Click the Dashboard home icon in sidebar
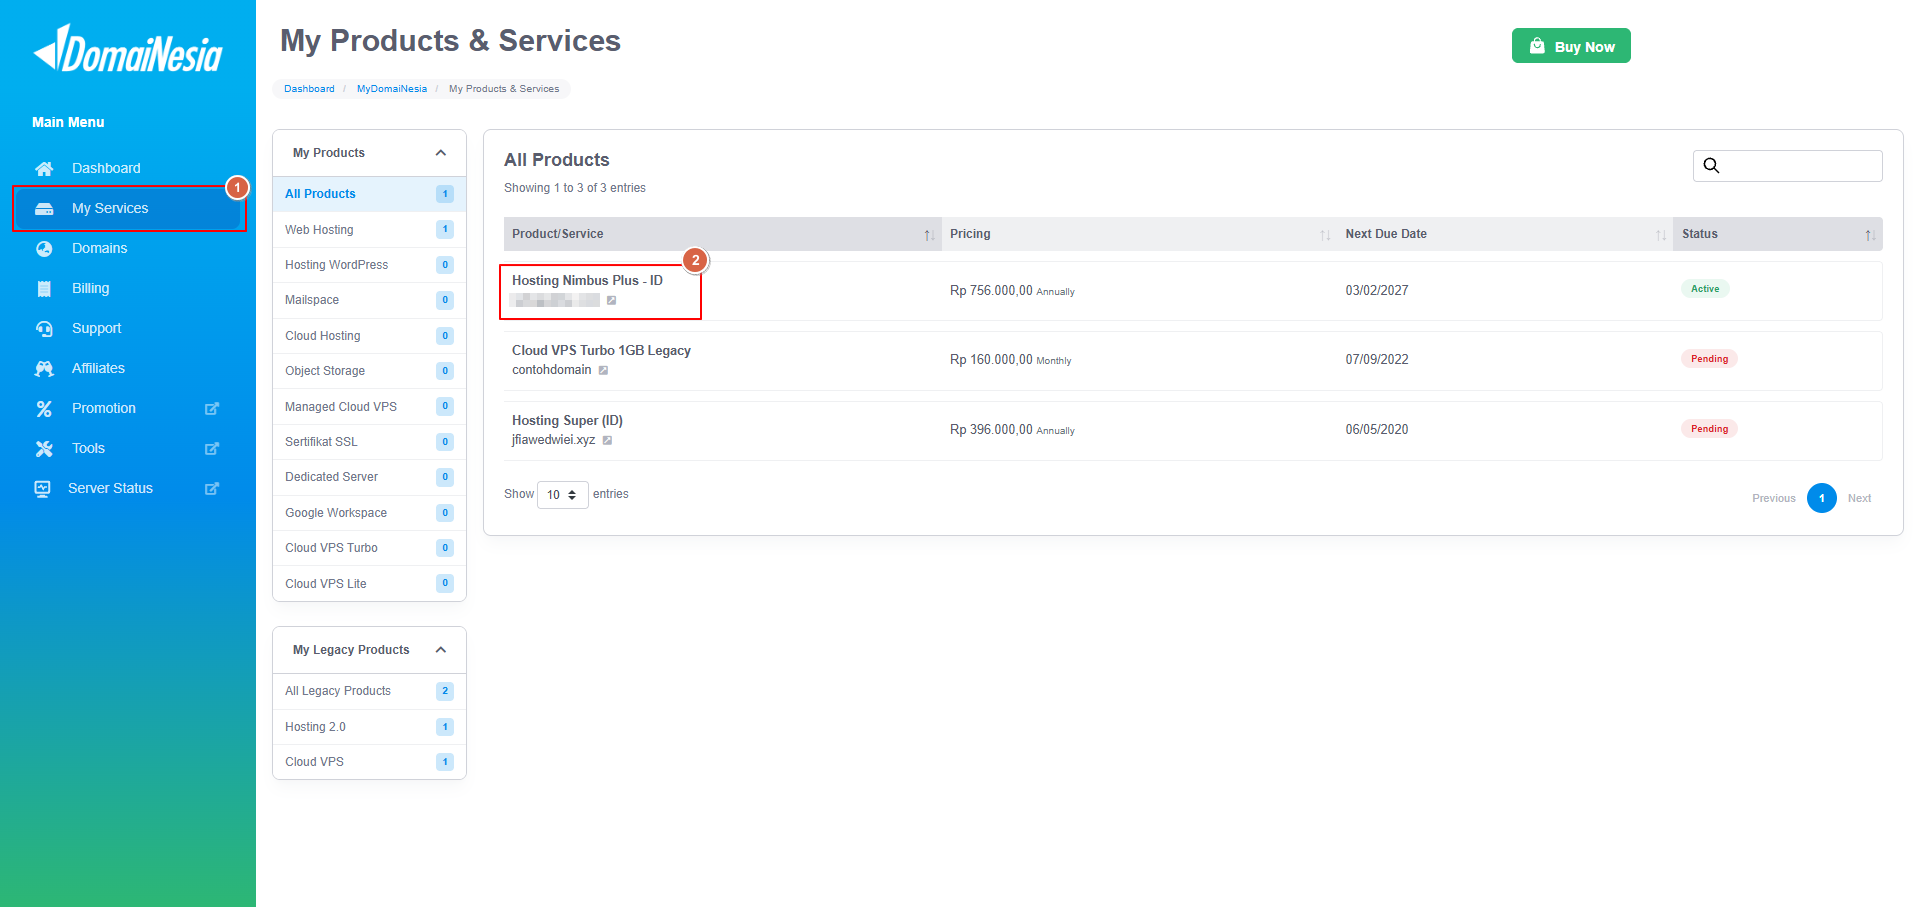Viewport: 1920px width, 907px height. [44, 168]
